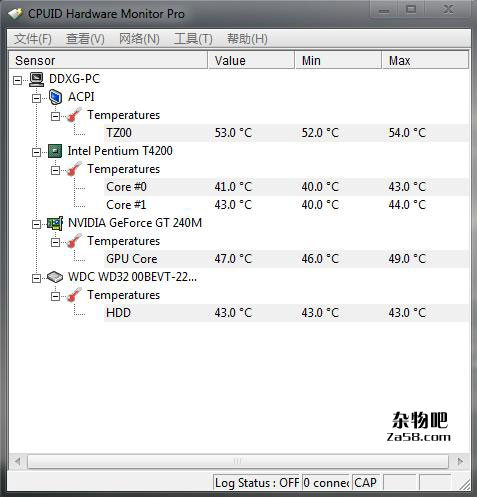Click the scrollbar right arrow

(x=460, y=462)
